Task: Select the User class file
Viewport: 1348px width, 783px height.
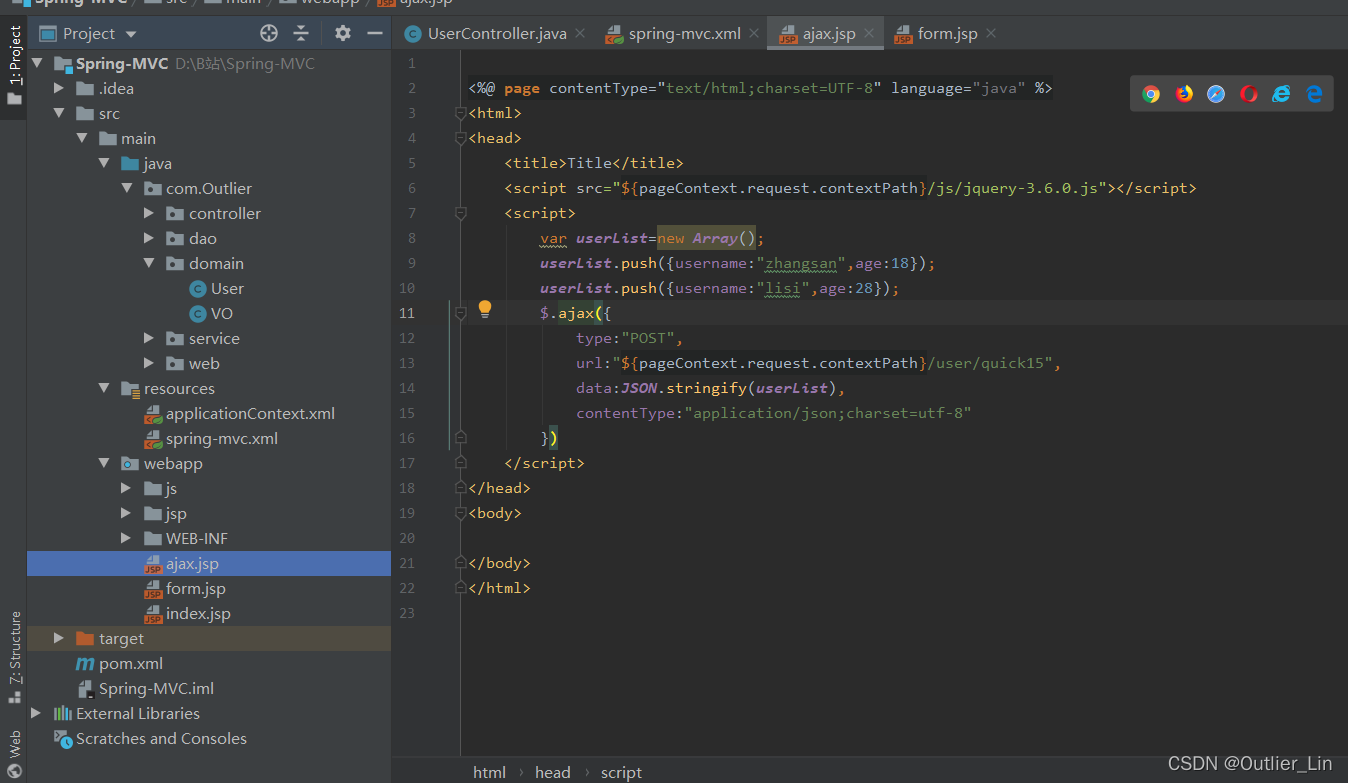Action: tap(217, 289)
